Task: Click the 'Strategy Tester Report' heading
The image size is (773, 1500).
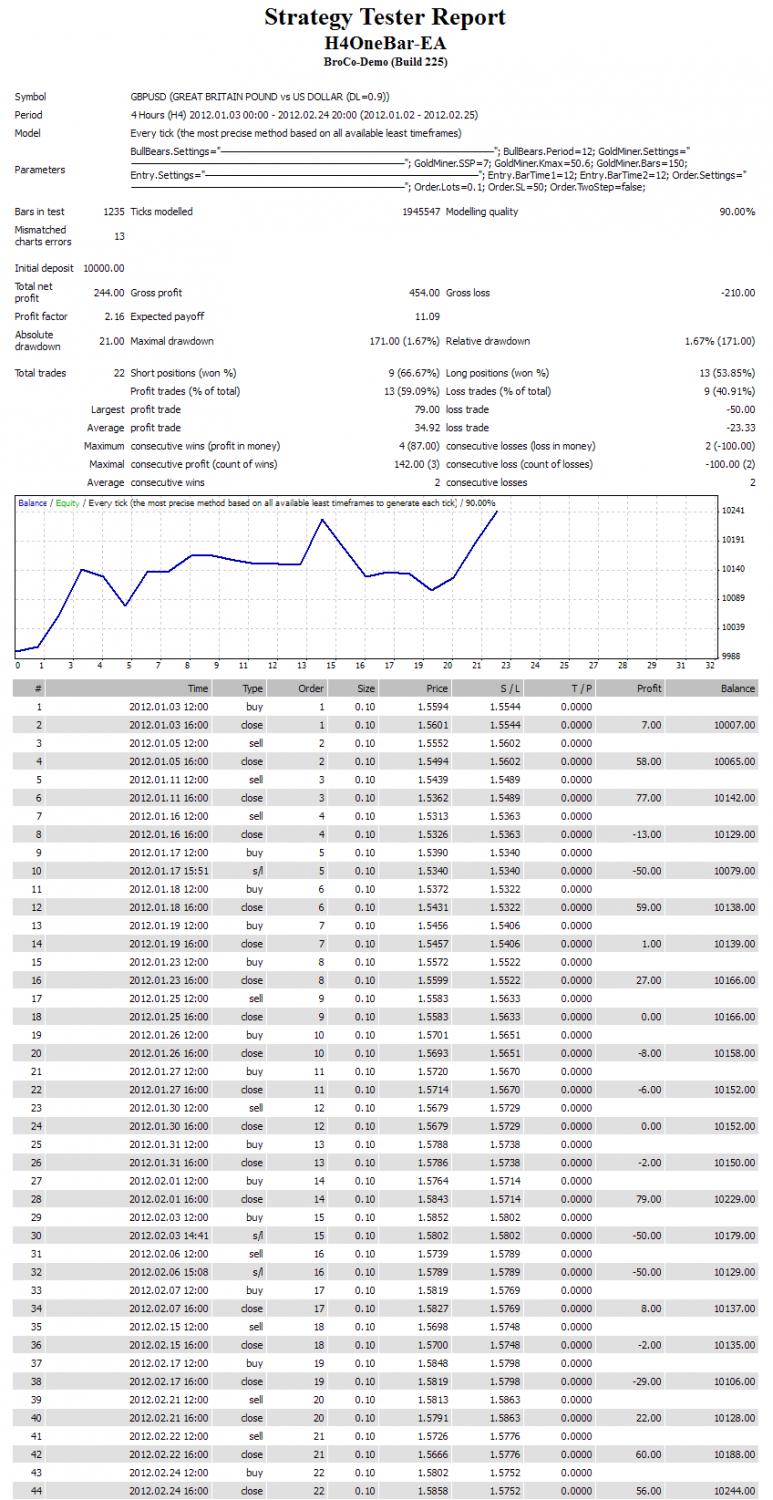Action: [x=385, y=17]
